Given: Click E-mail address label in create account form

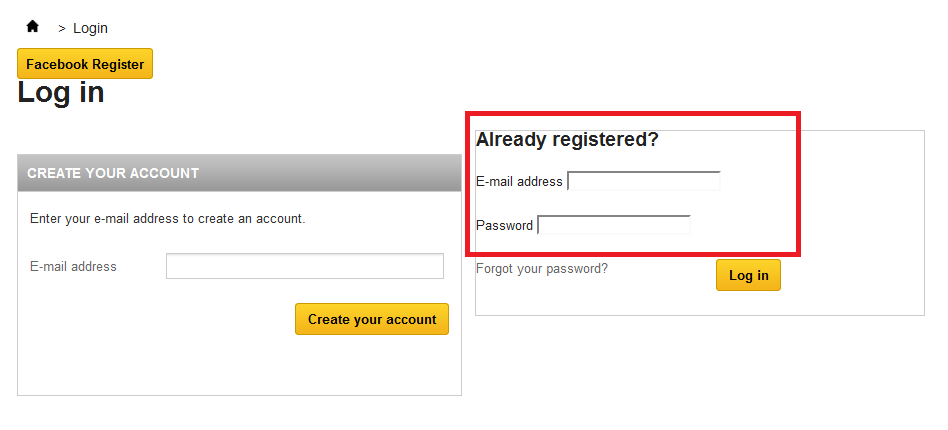Looking at the screenshot, I should pos(73,267).
